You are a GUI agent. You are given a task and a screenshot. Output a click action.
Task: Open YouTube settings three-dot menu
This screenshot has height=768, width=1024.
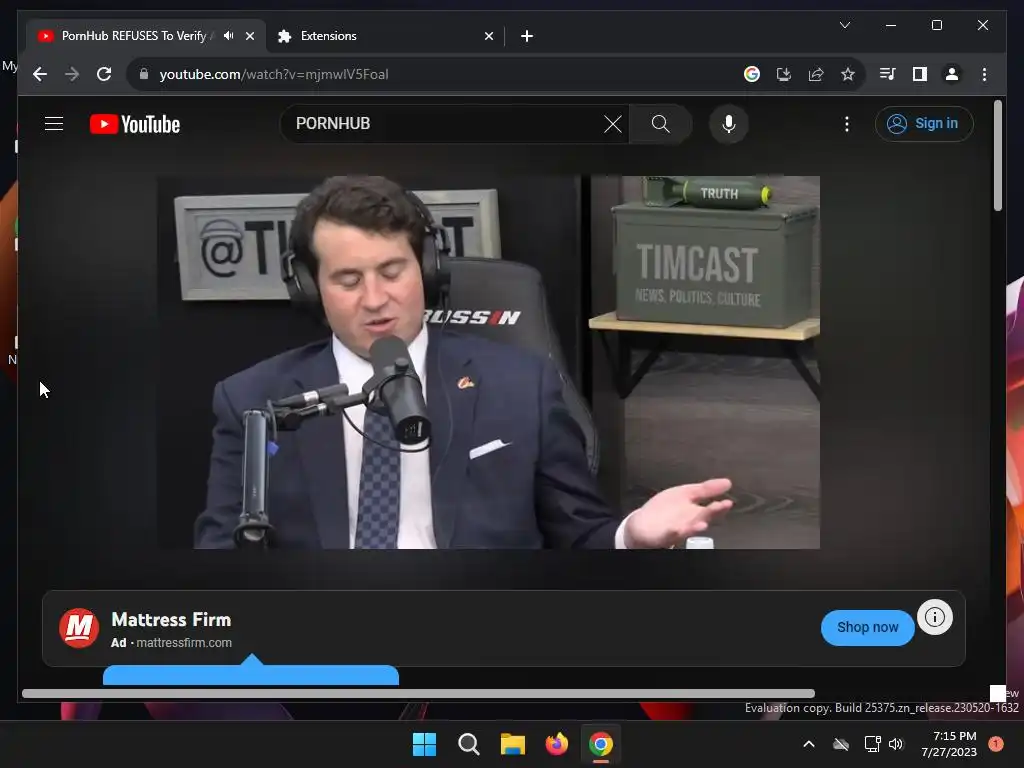(846, 124)
